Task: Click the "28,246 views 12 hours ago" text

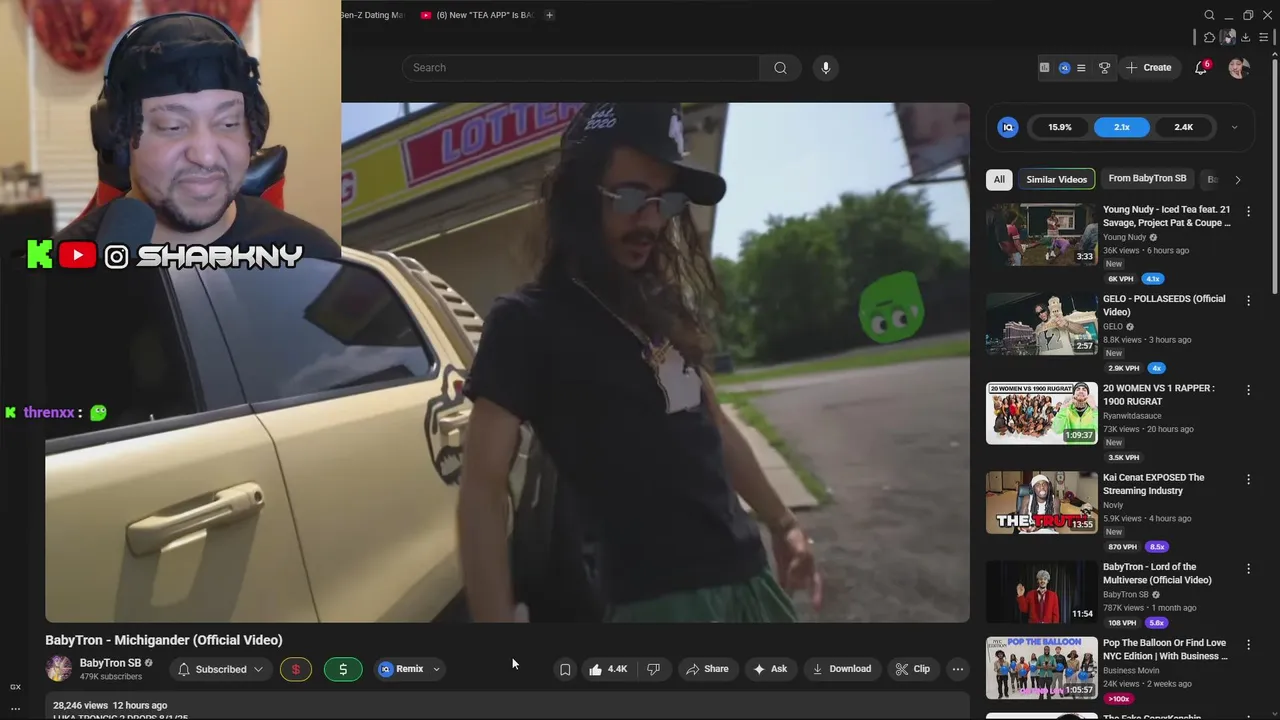Action: click(110, 705)
